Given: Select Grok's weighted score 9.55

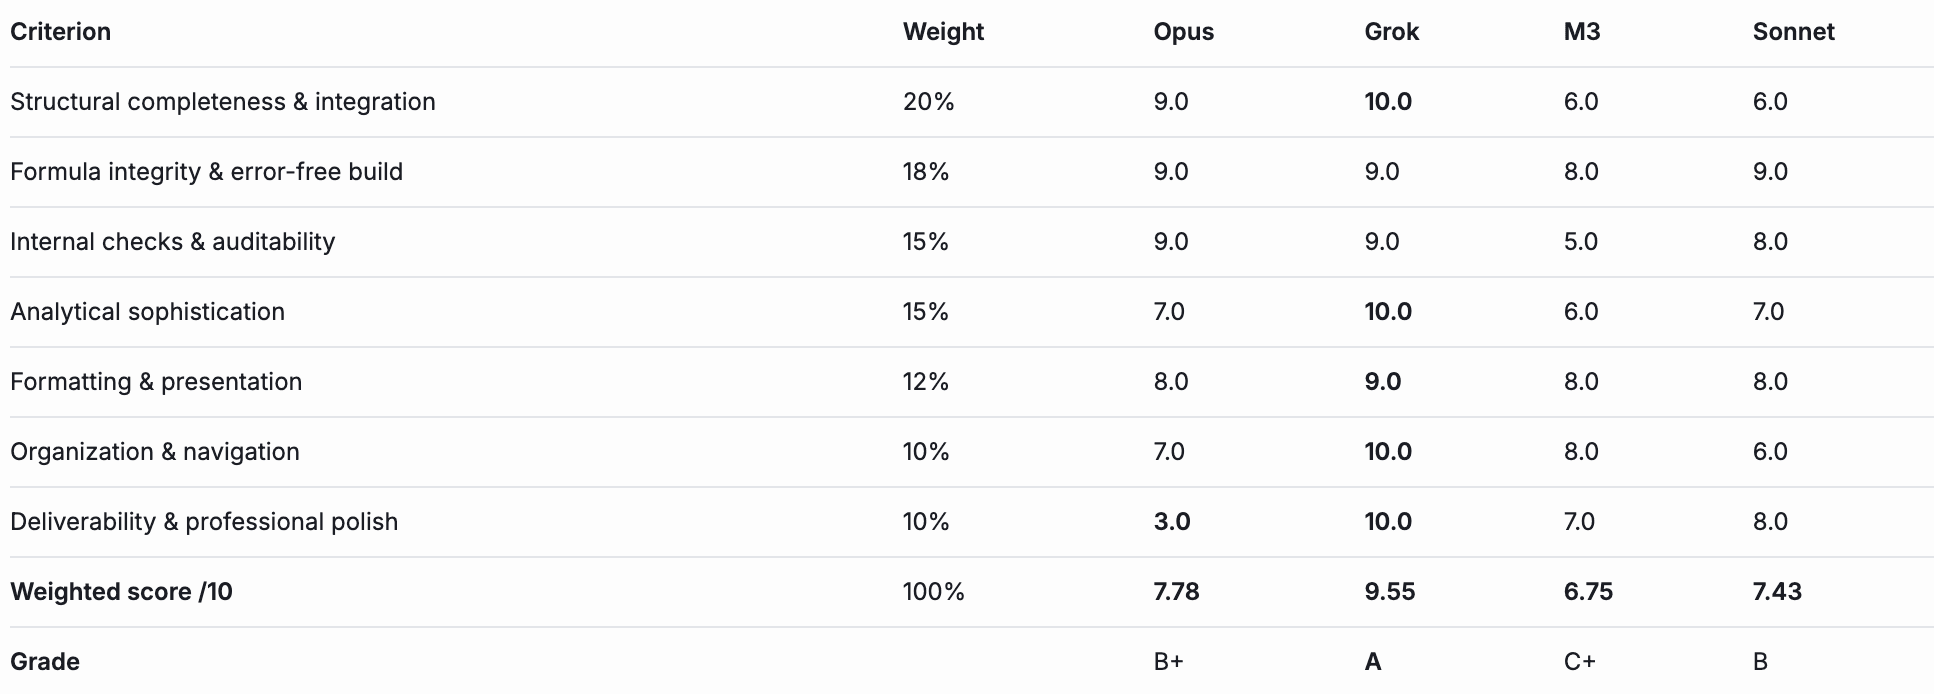Looking at the screenshot, I should (1389, 592).
